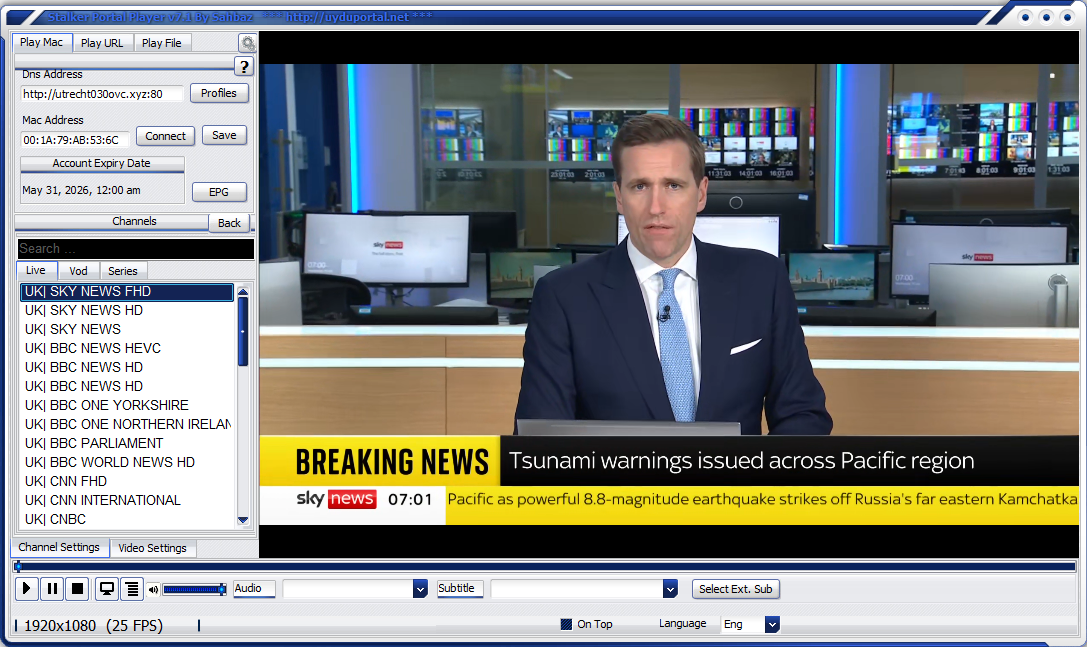Viewport: 1087px width, 647px height.
Task: Switch to the Play File tab
Action: click(162, 43)
